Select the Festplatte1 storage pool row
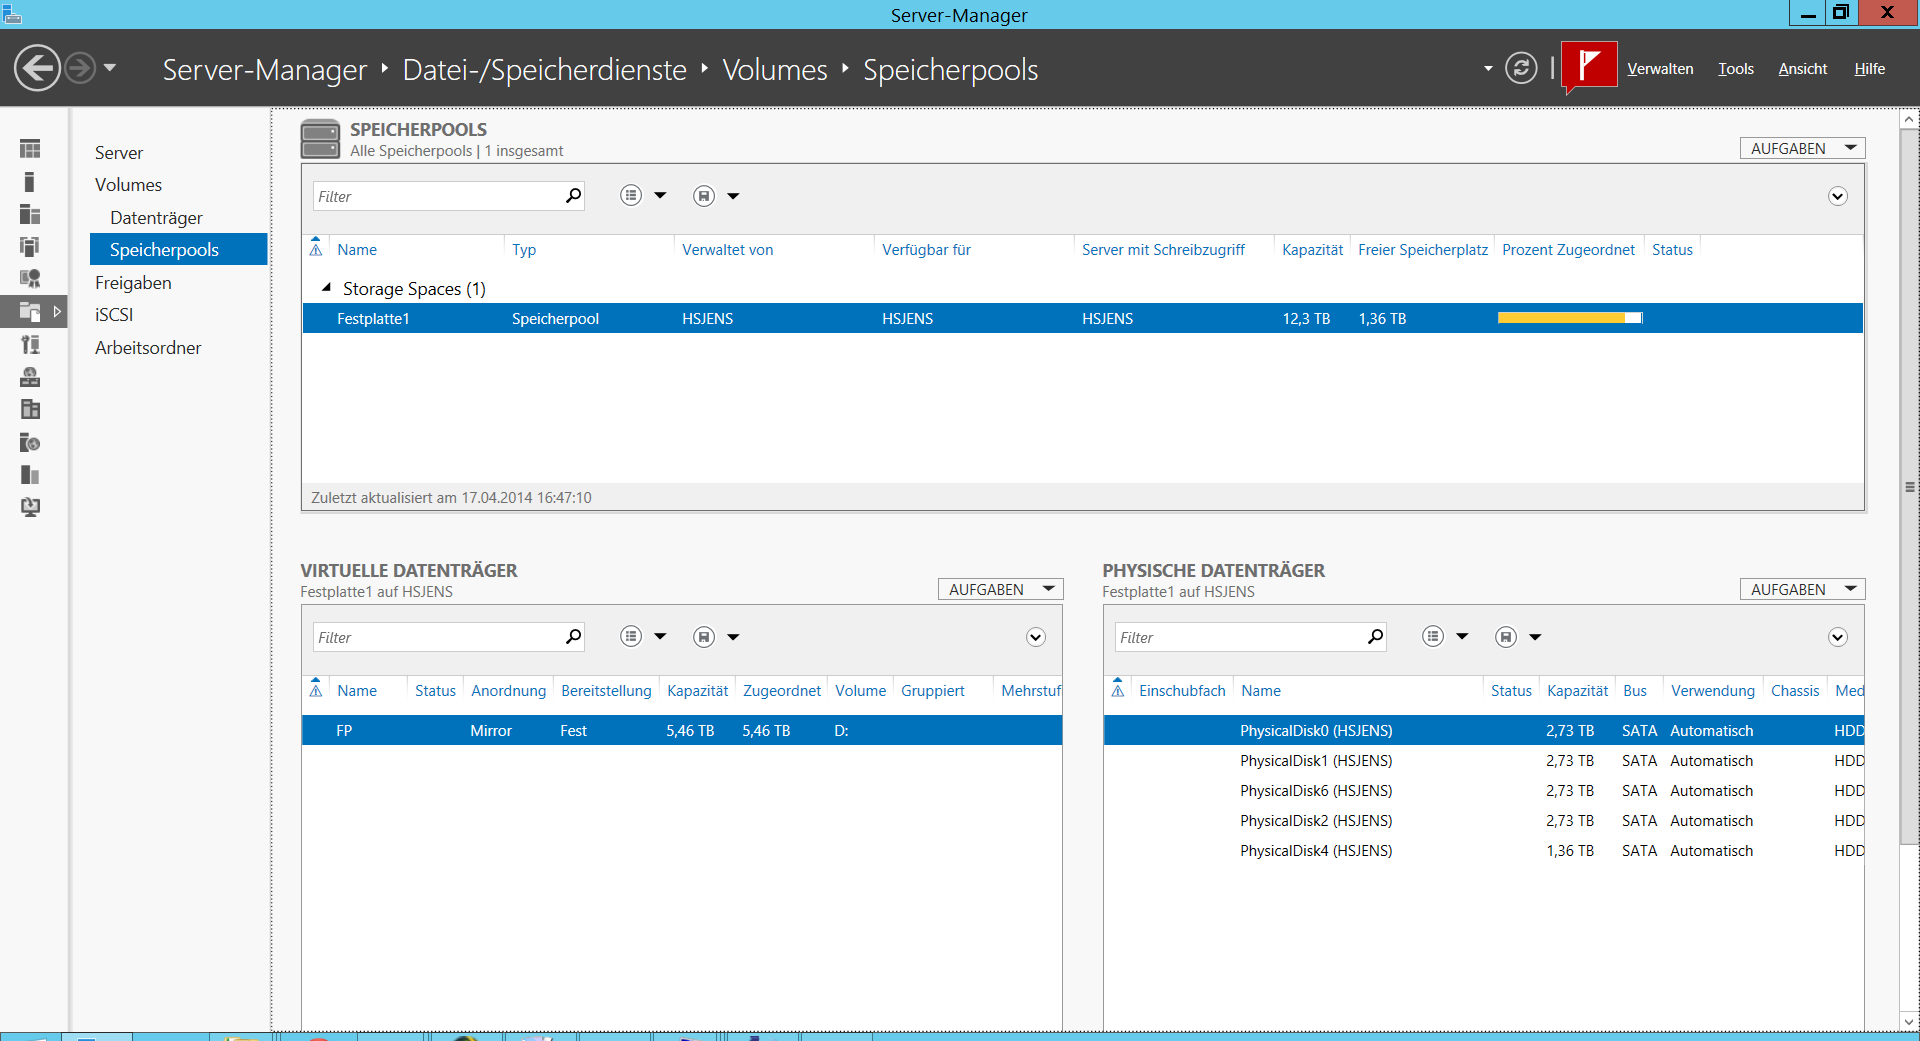1920x1041 pixels. click(x=1082, y=318)
